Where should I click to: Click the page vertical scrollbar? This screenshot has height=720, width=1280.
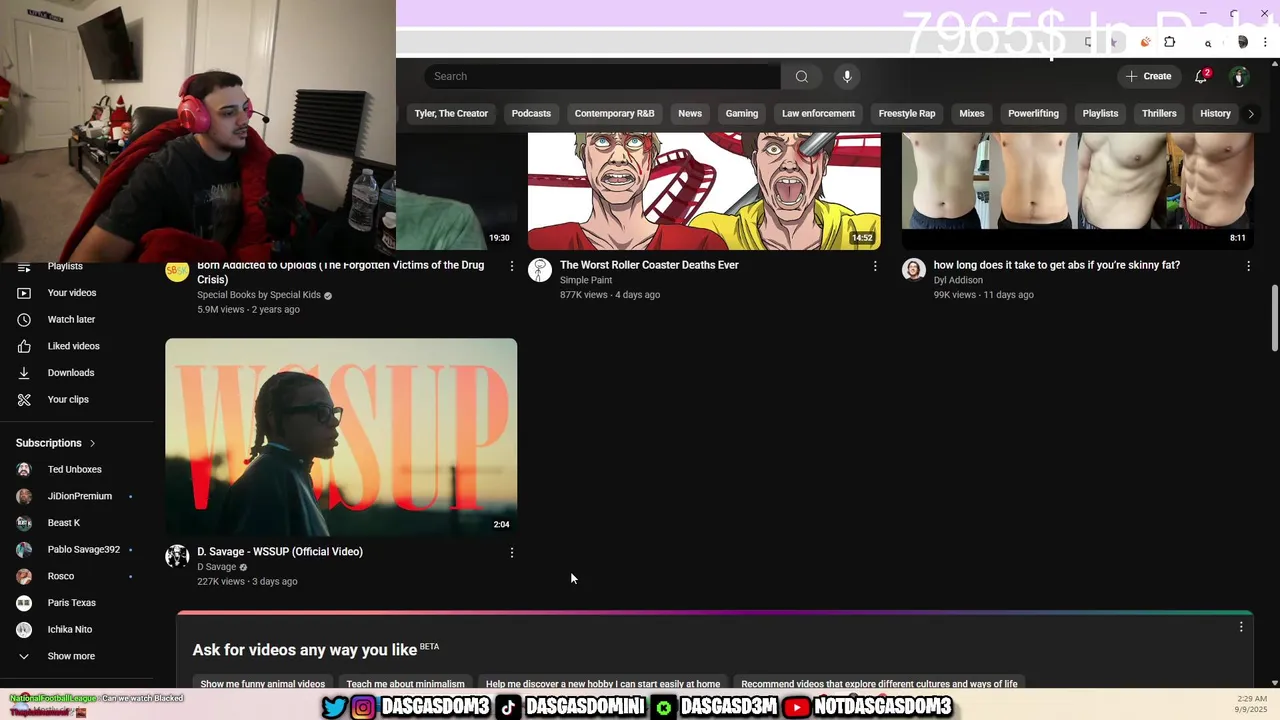point(1274,318)
